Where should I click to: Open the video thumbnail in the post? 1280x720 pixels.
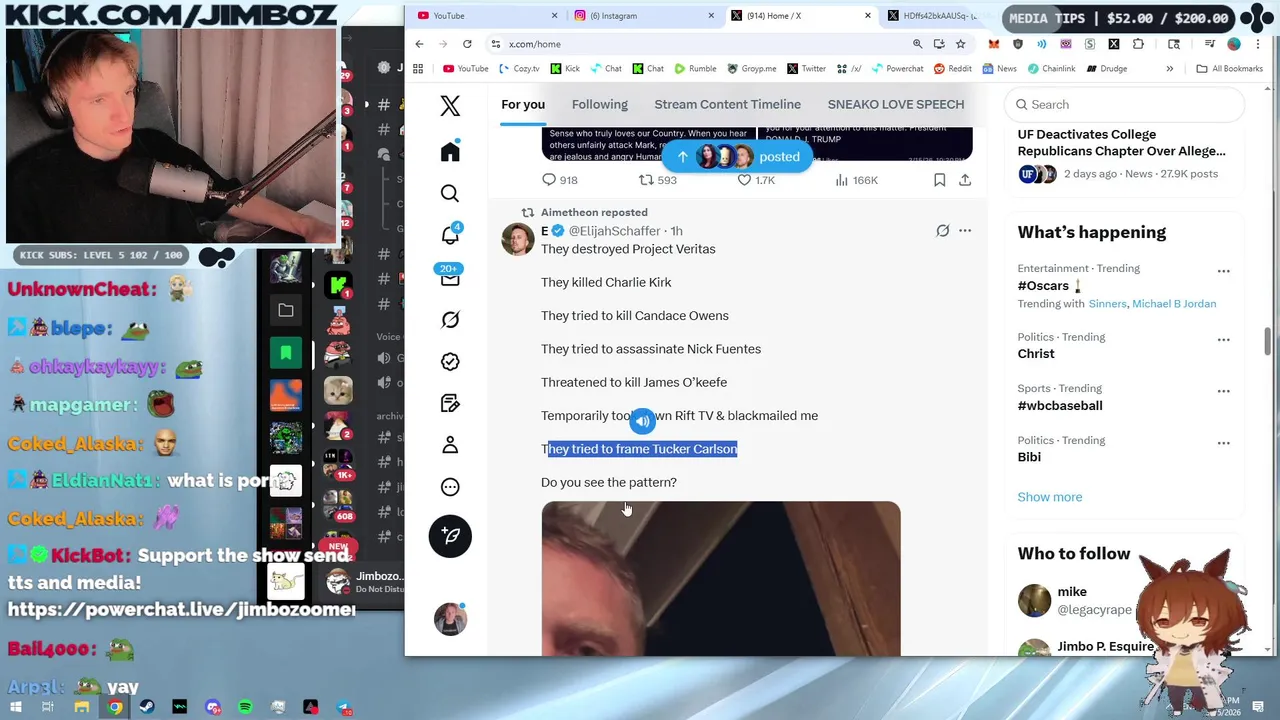coord(721,579)
